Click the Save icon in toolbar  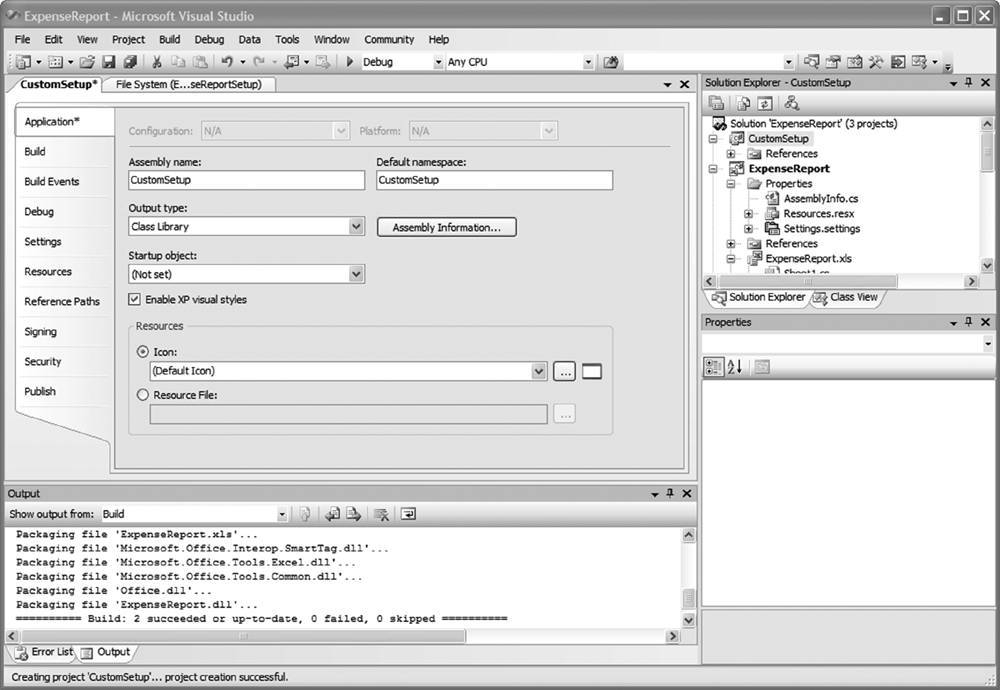pos(107,62)
